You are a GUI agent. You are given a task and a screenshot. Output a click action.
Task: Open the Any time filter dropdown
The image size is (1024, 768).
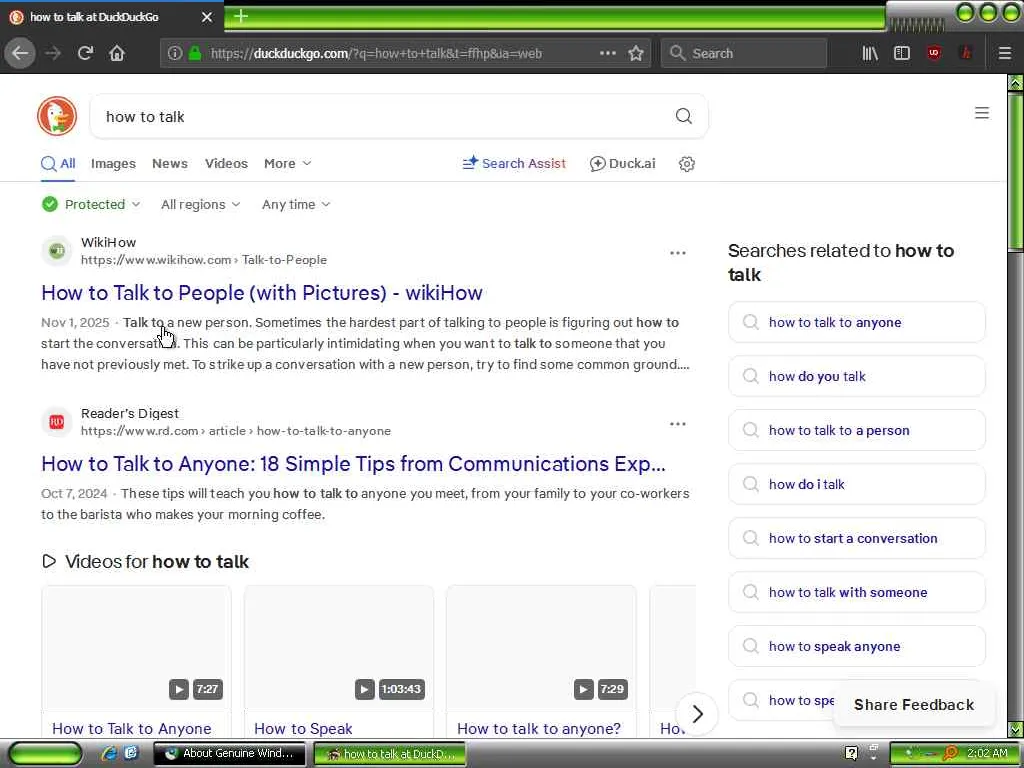coord(296,204)
